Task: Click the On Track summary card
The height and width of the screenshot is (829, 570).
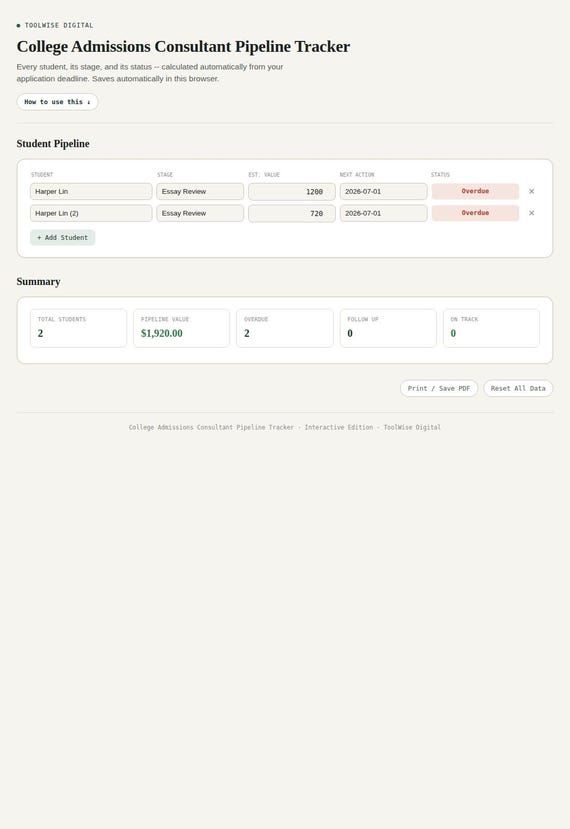Action: click(x=491, y=328)
